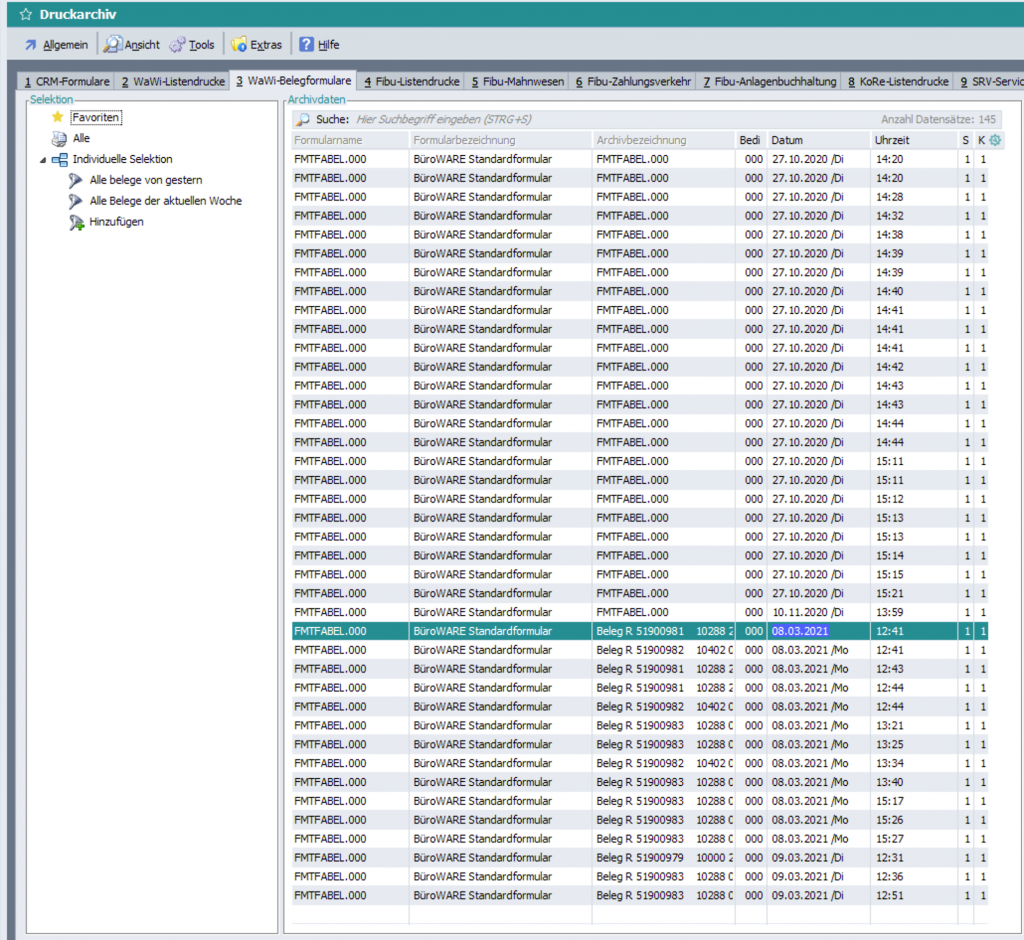Click Hinzufügen to add a selection

[116, 222]
